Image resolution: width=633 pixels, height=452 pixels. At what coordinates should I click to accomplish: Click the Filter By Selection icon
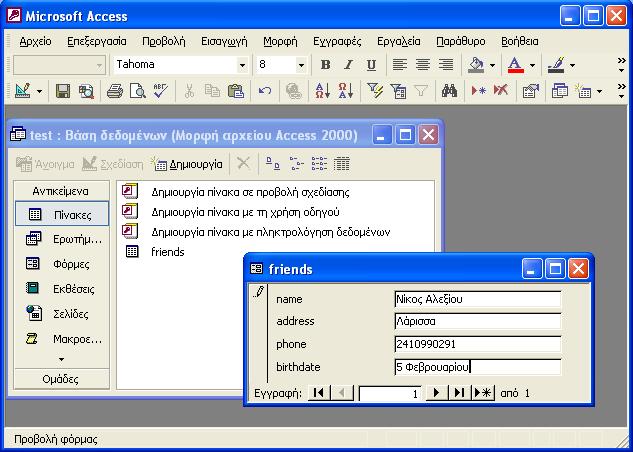(x=375, y=91)
